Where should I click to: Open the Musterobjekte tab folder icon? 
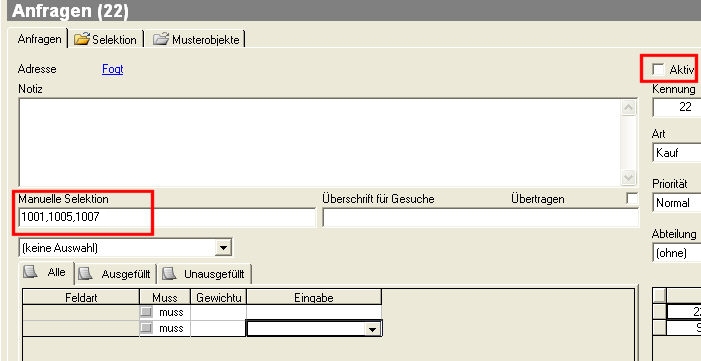160,39
